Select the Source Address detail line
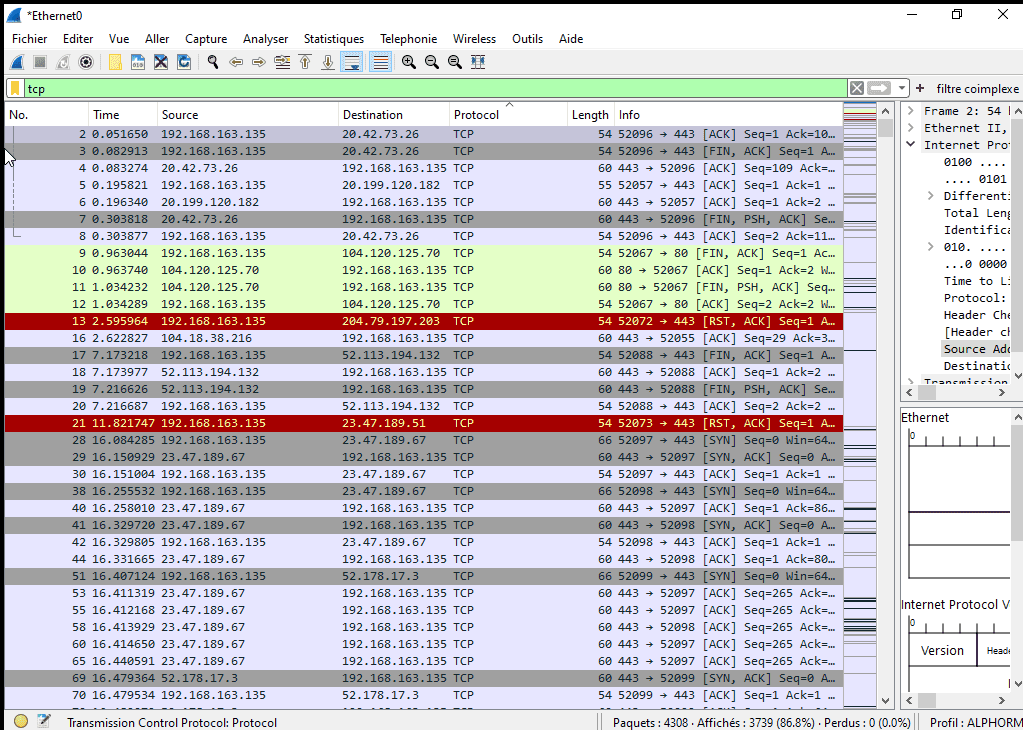Screen dimensions: 1023x730 point(976,349)
